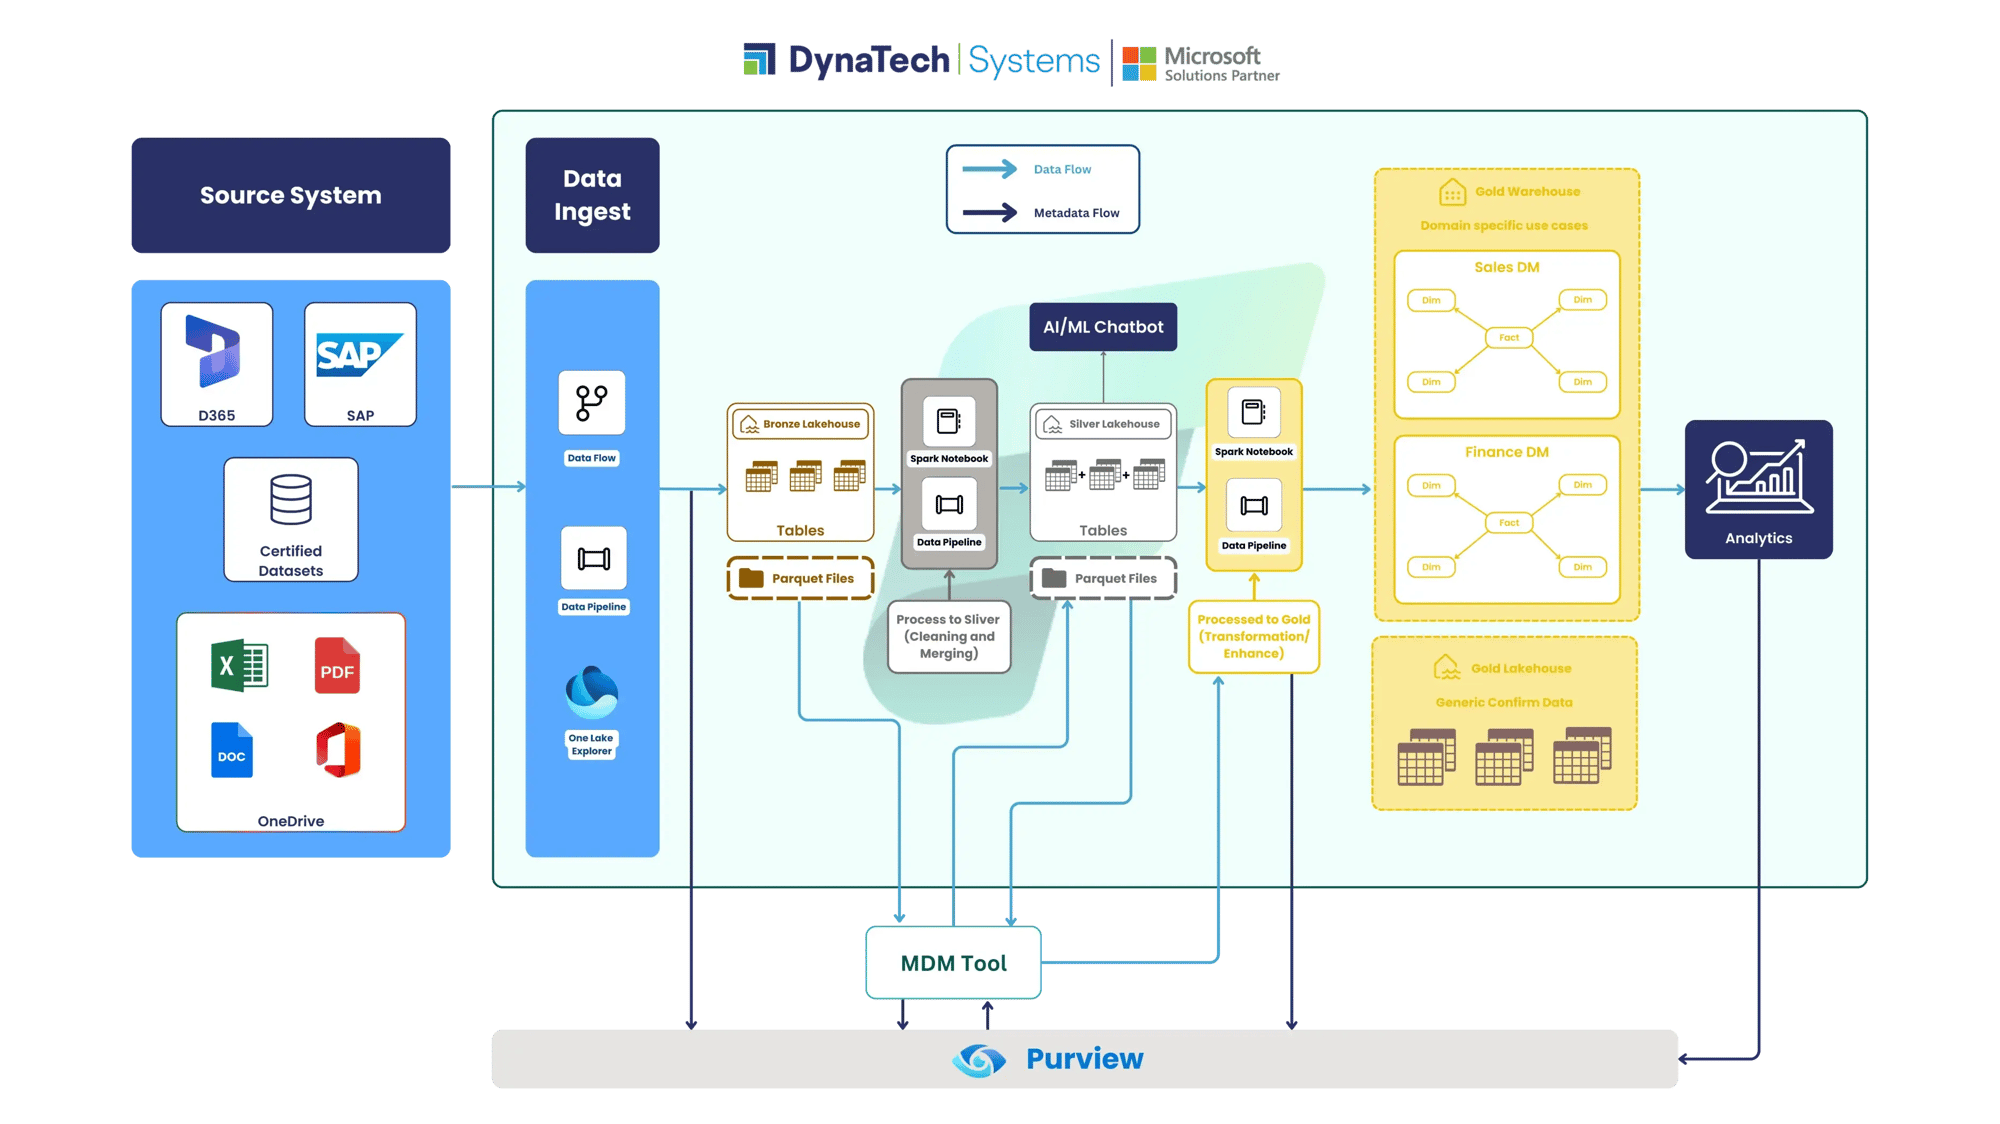Click the Purview eye logo
Image resolution: width=2000 pixels, height=1124 pixels.
(x=979, y=1059)
